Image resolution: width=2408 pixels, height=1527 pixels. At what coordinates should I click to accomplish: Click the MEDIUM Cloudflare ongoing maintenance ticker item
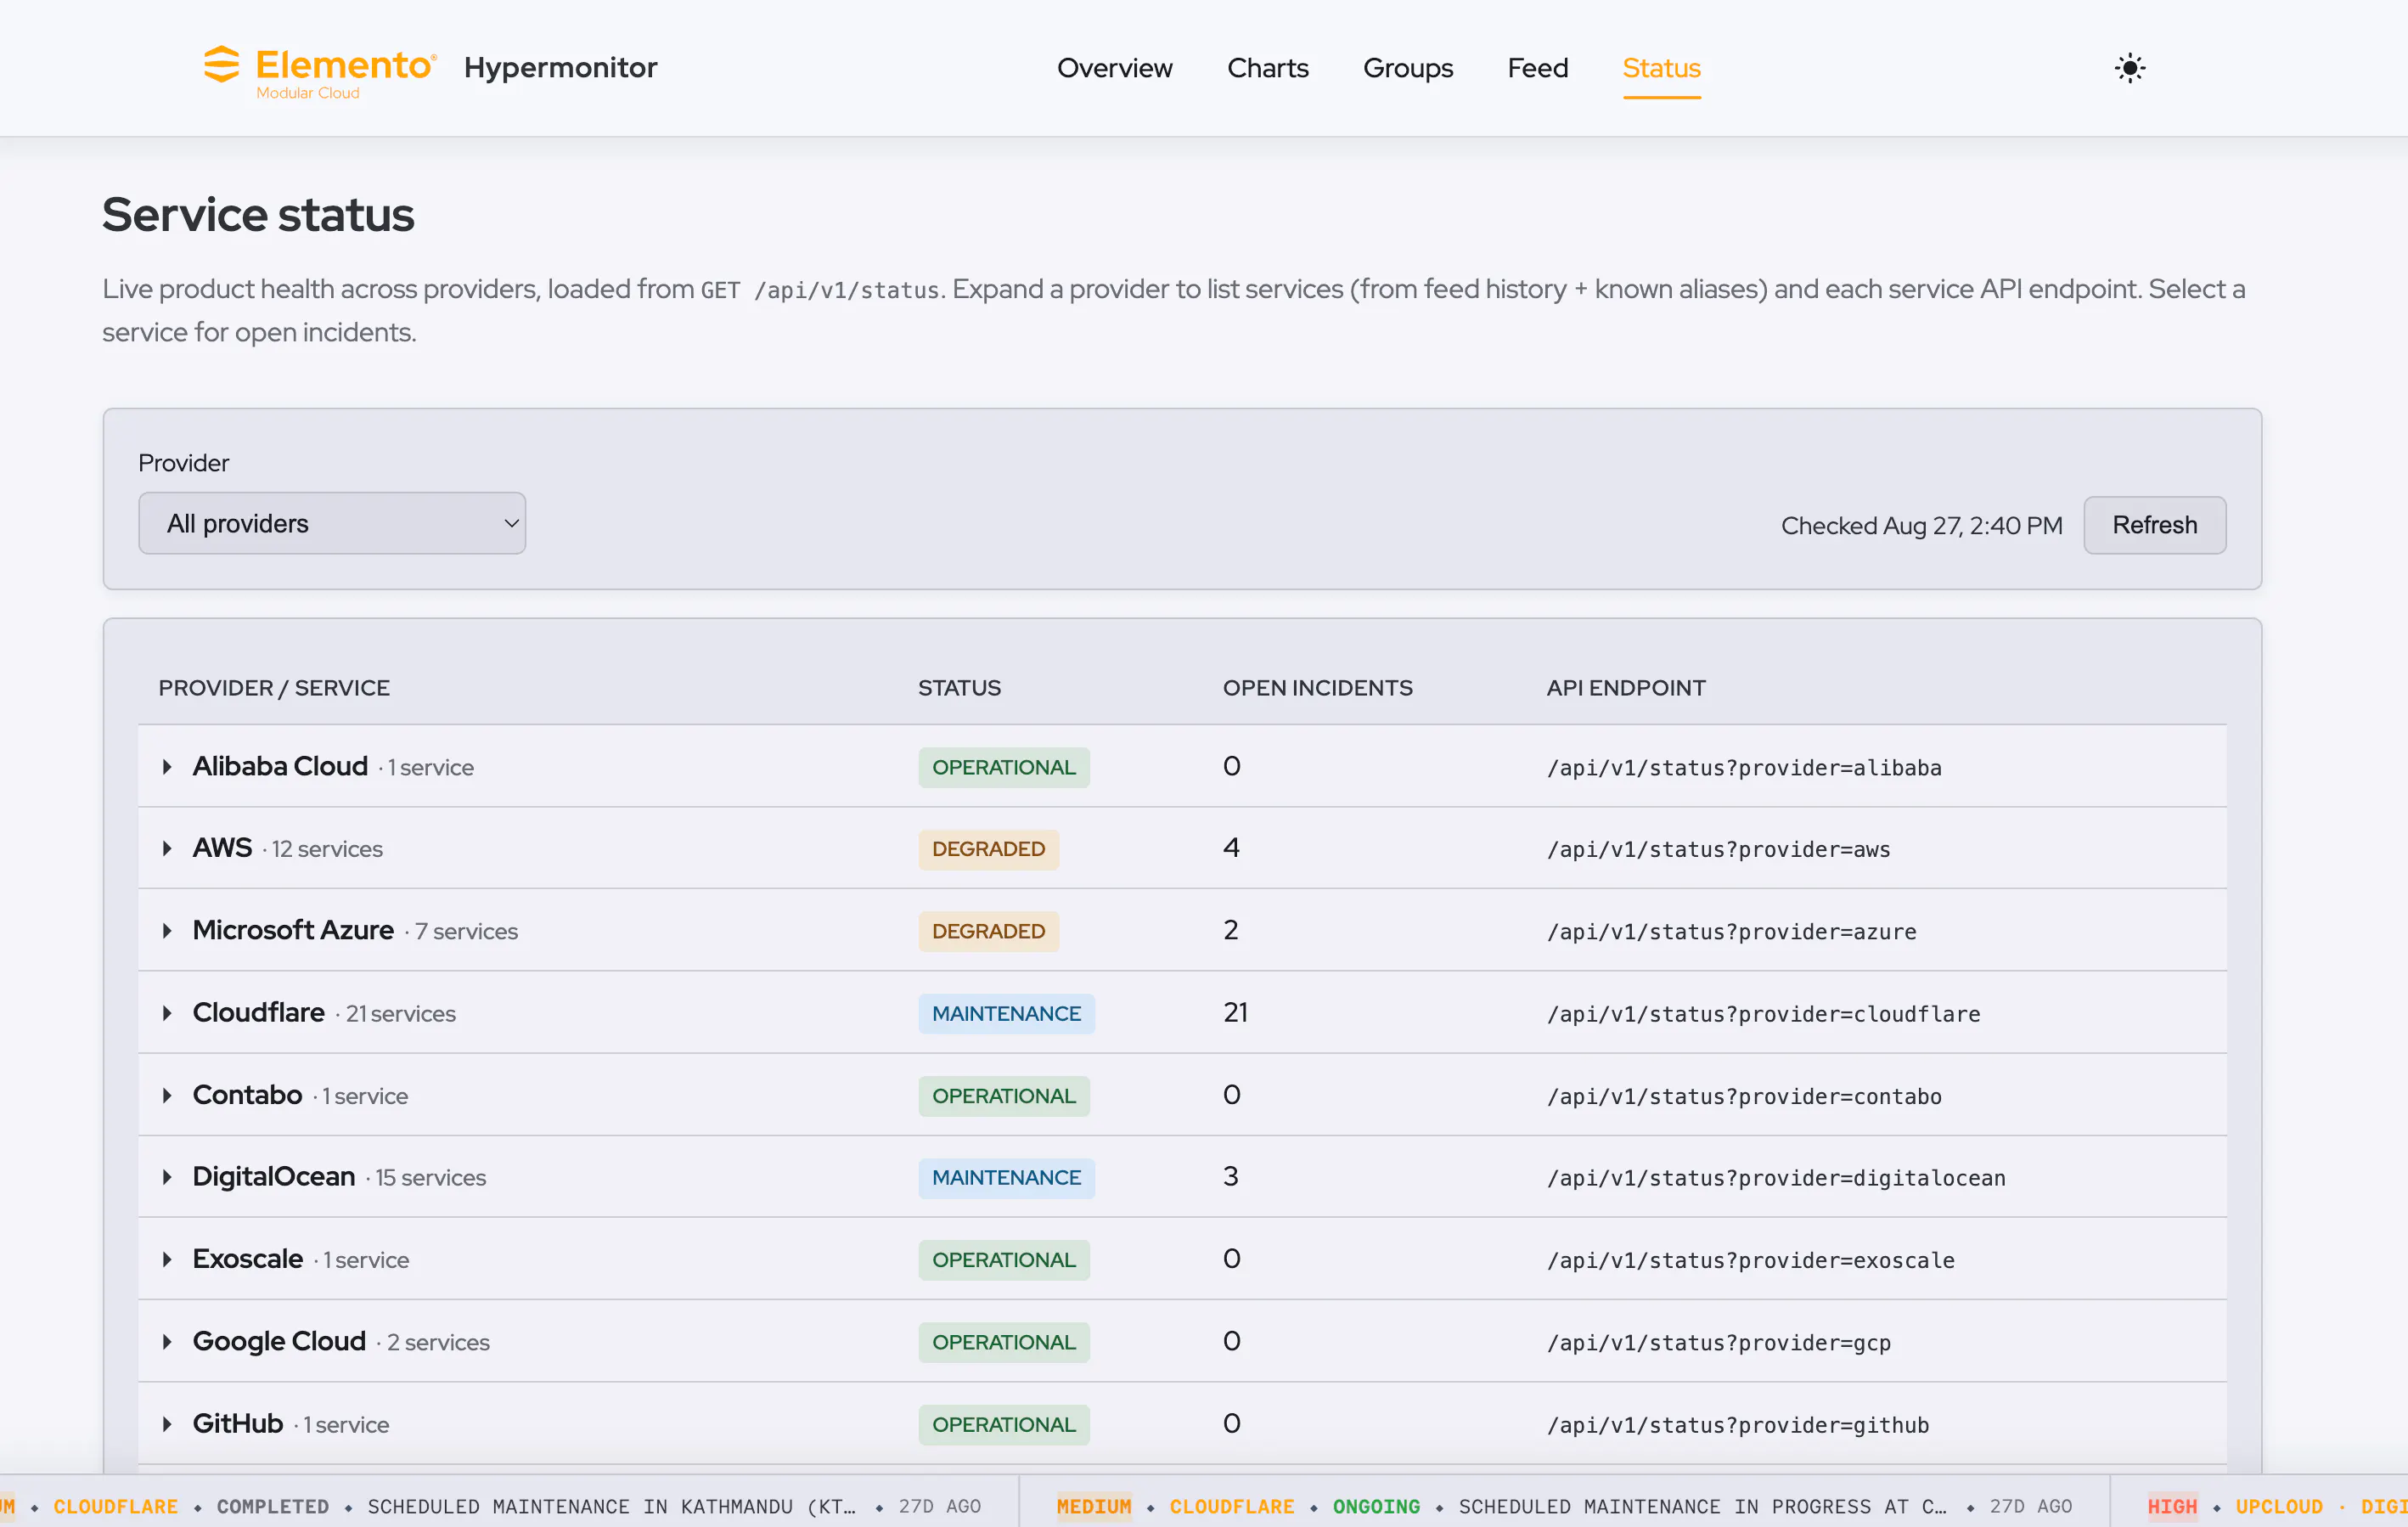point(1564,1506)
